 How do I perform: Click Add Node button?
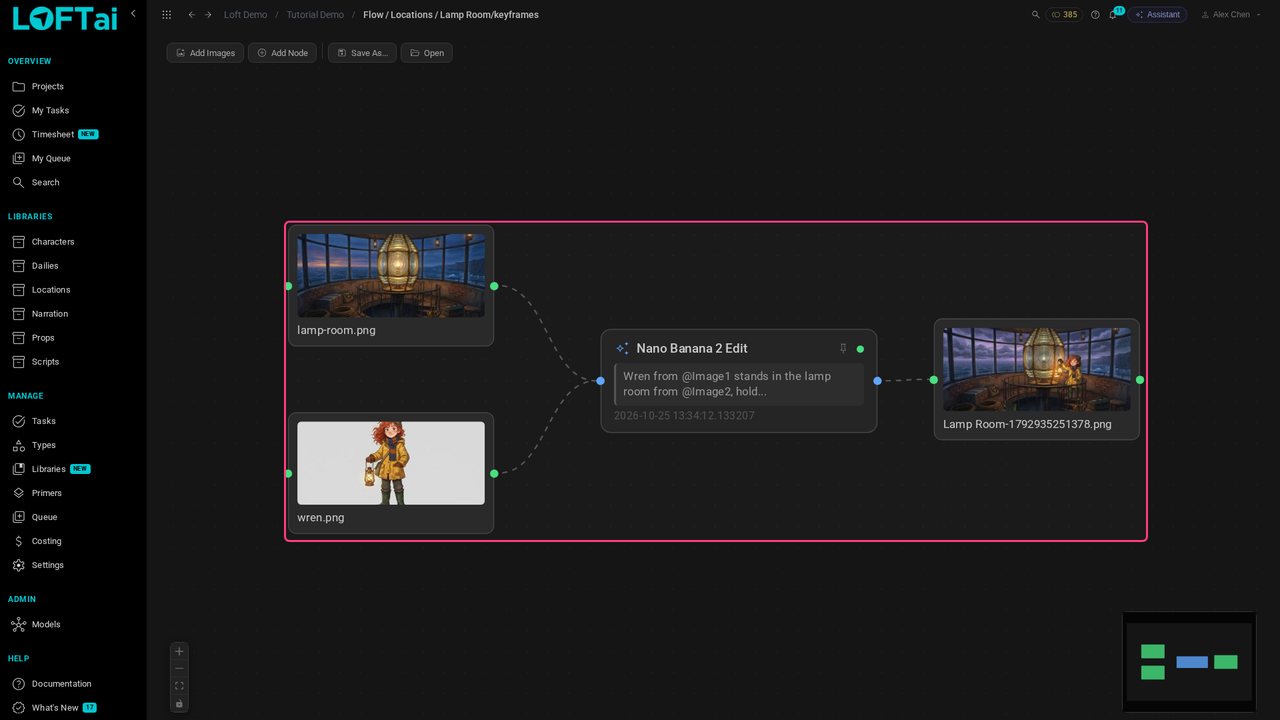(282, 53)
